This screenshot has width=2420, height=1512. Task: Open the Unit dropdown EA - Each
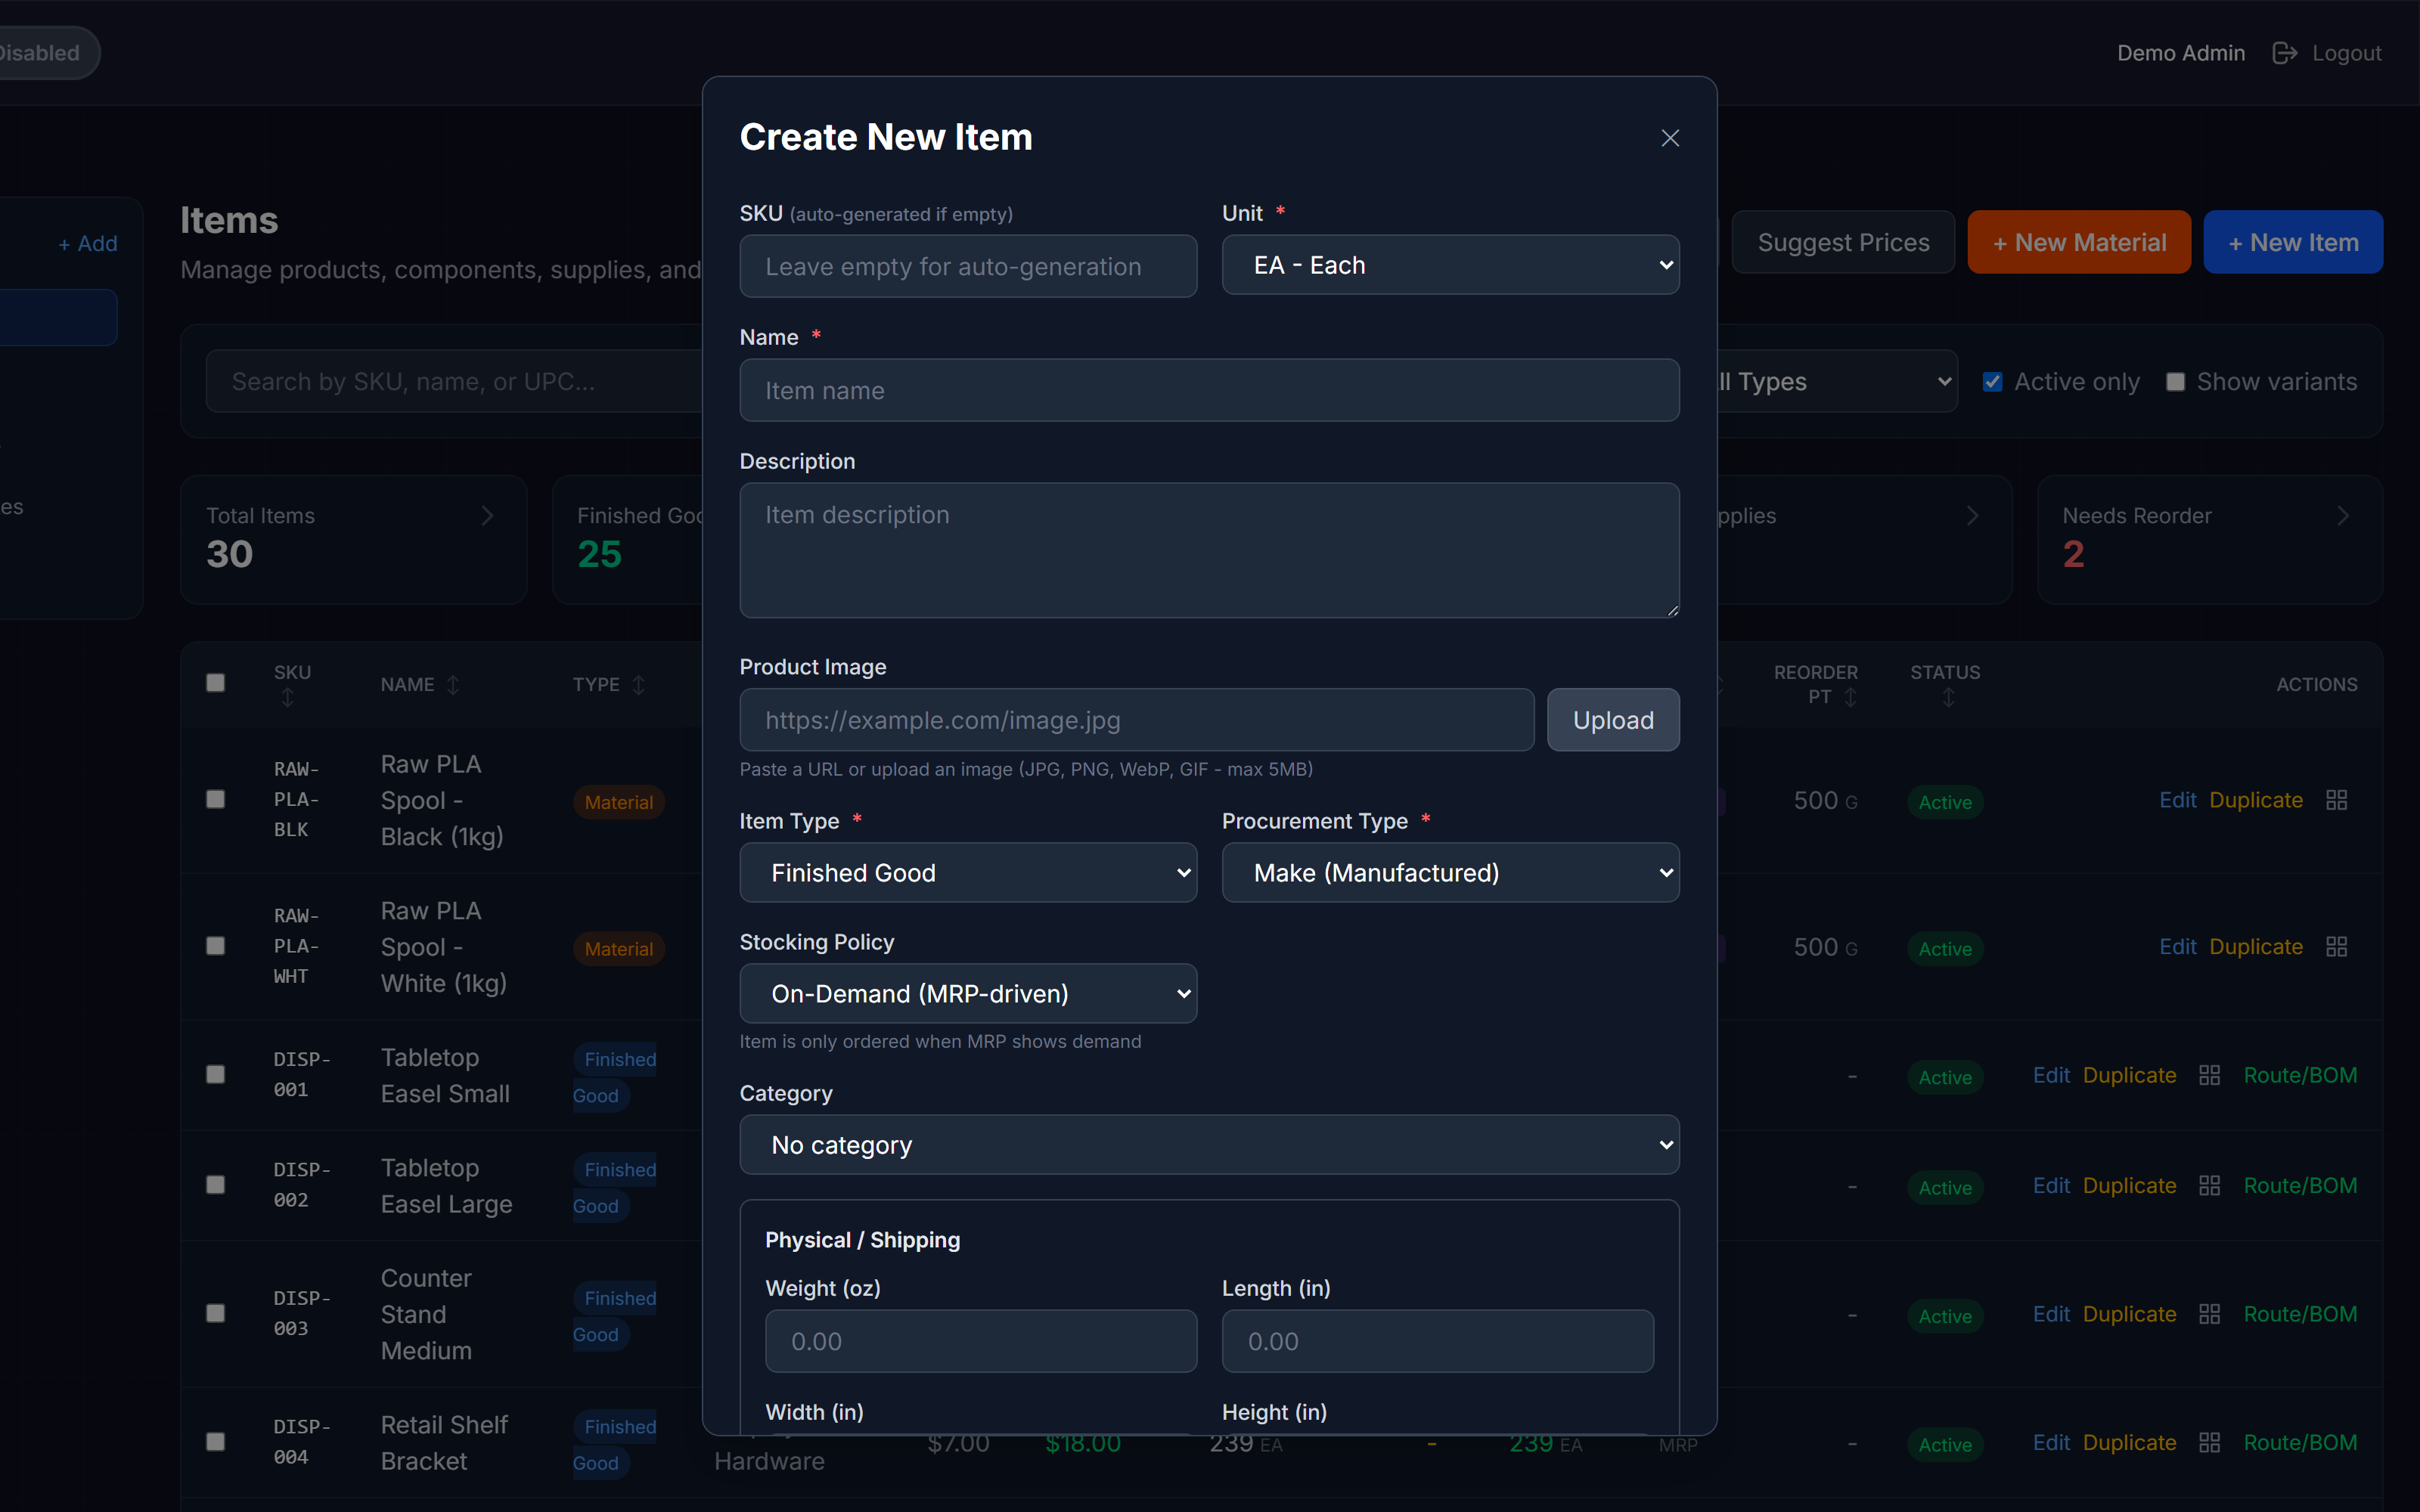pyautogui.click(x=1450, y=265)
